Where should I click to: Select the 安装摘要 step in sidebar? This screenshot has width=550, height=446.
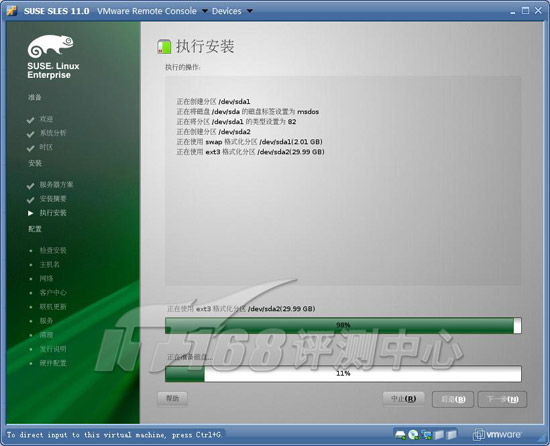click(53, 199)
